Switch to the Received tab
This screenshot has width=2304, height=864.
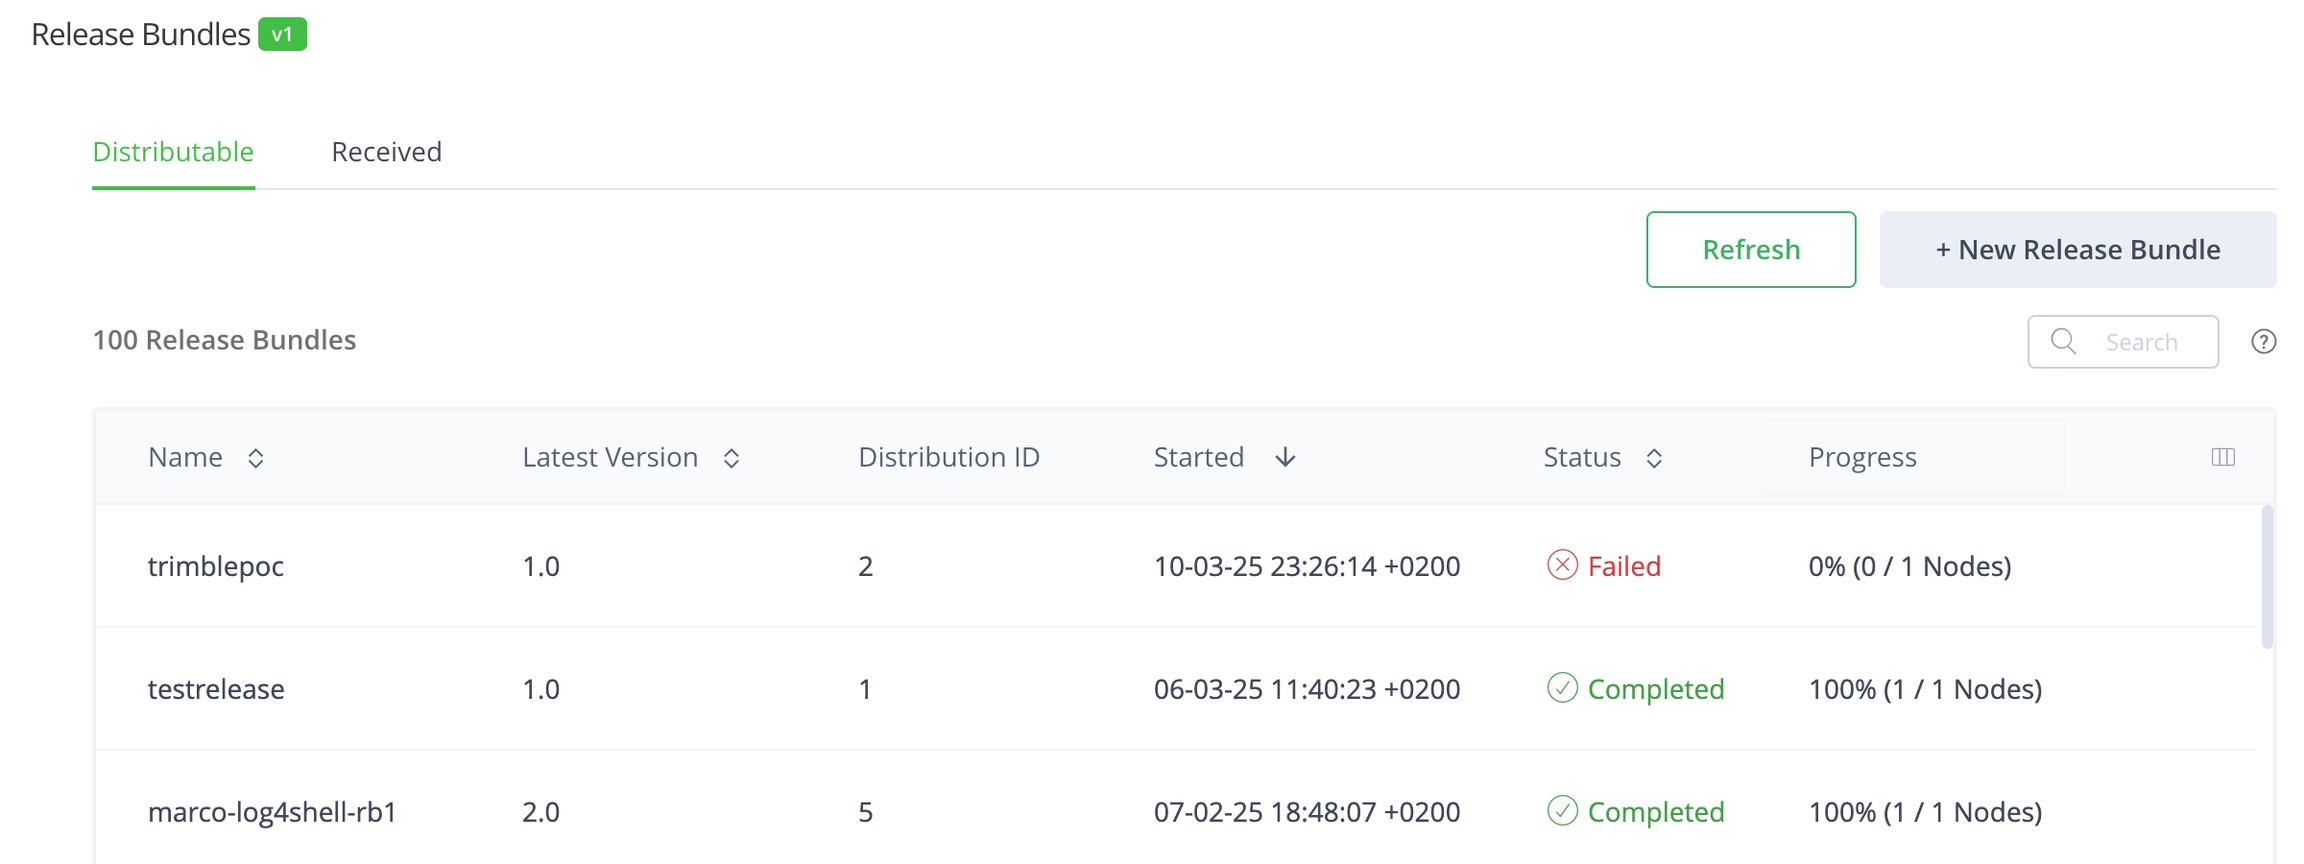(x=386, y=152)
